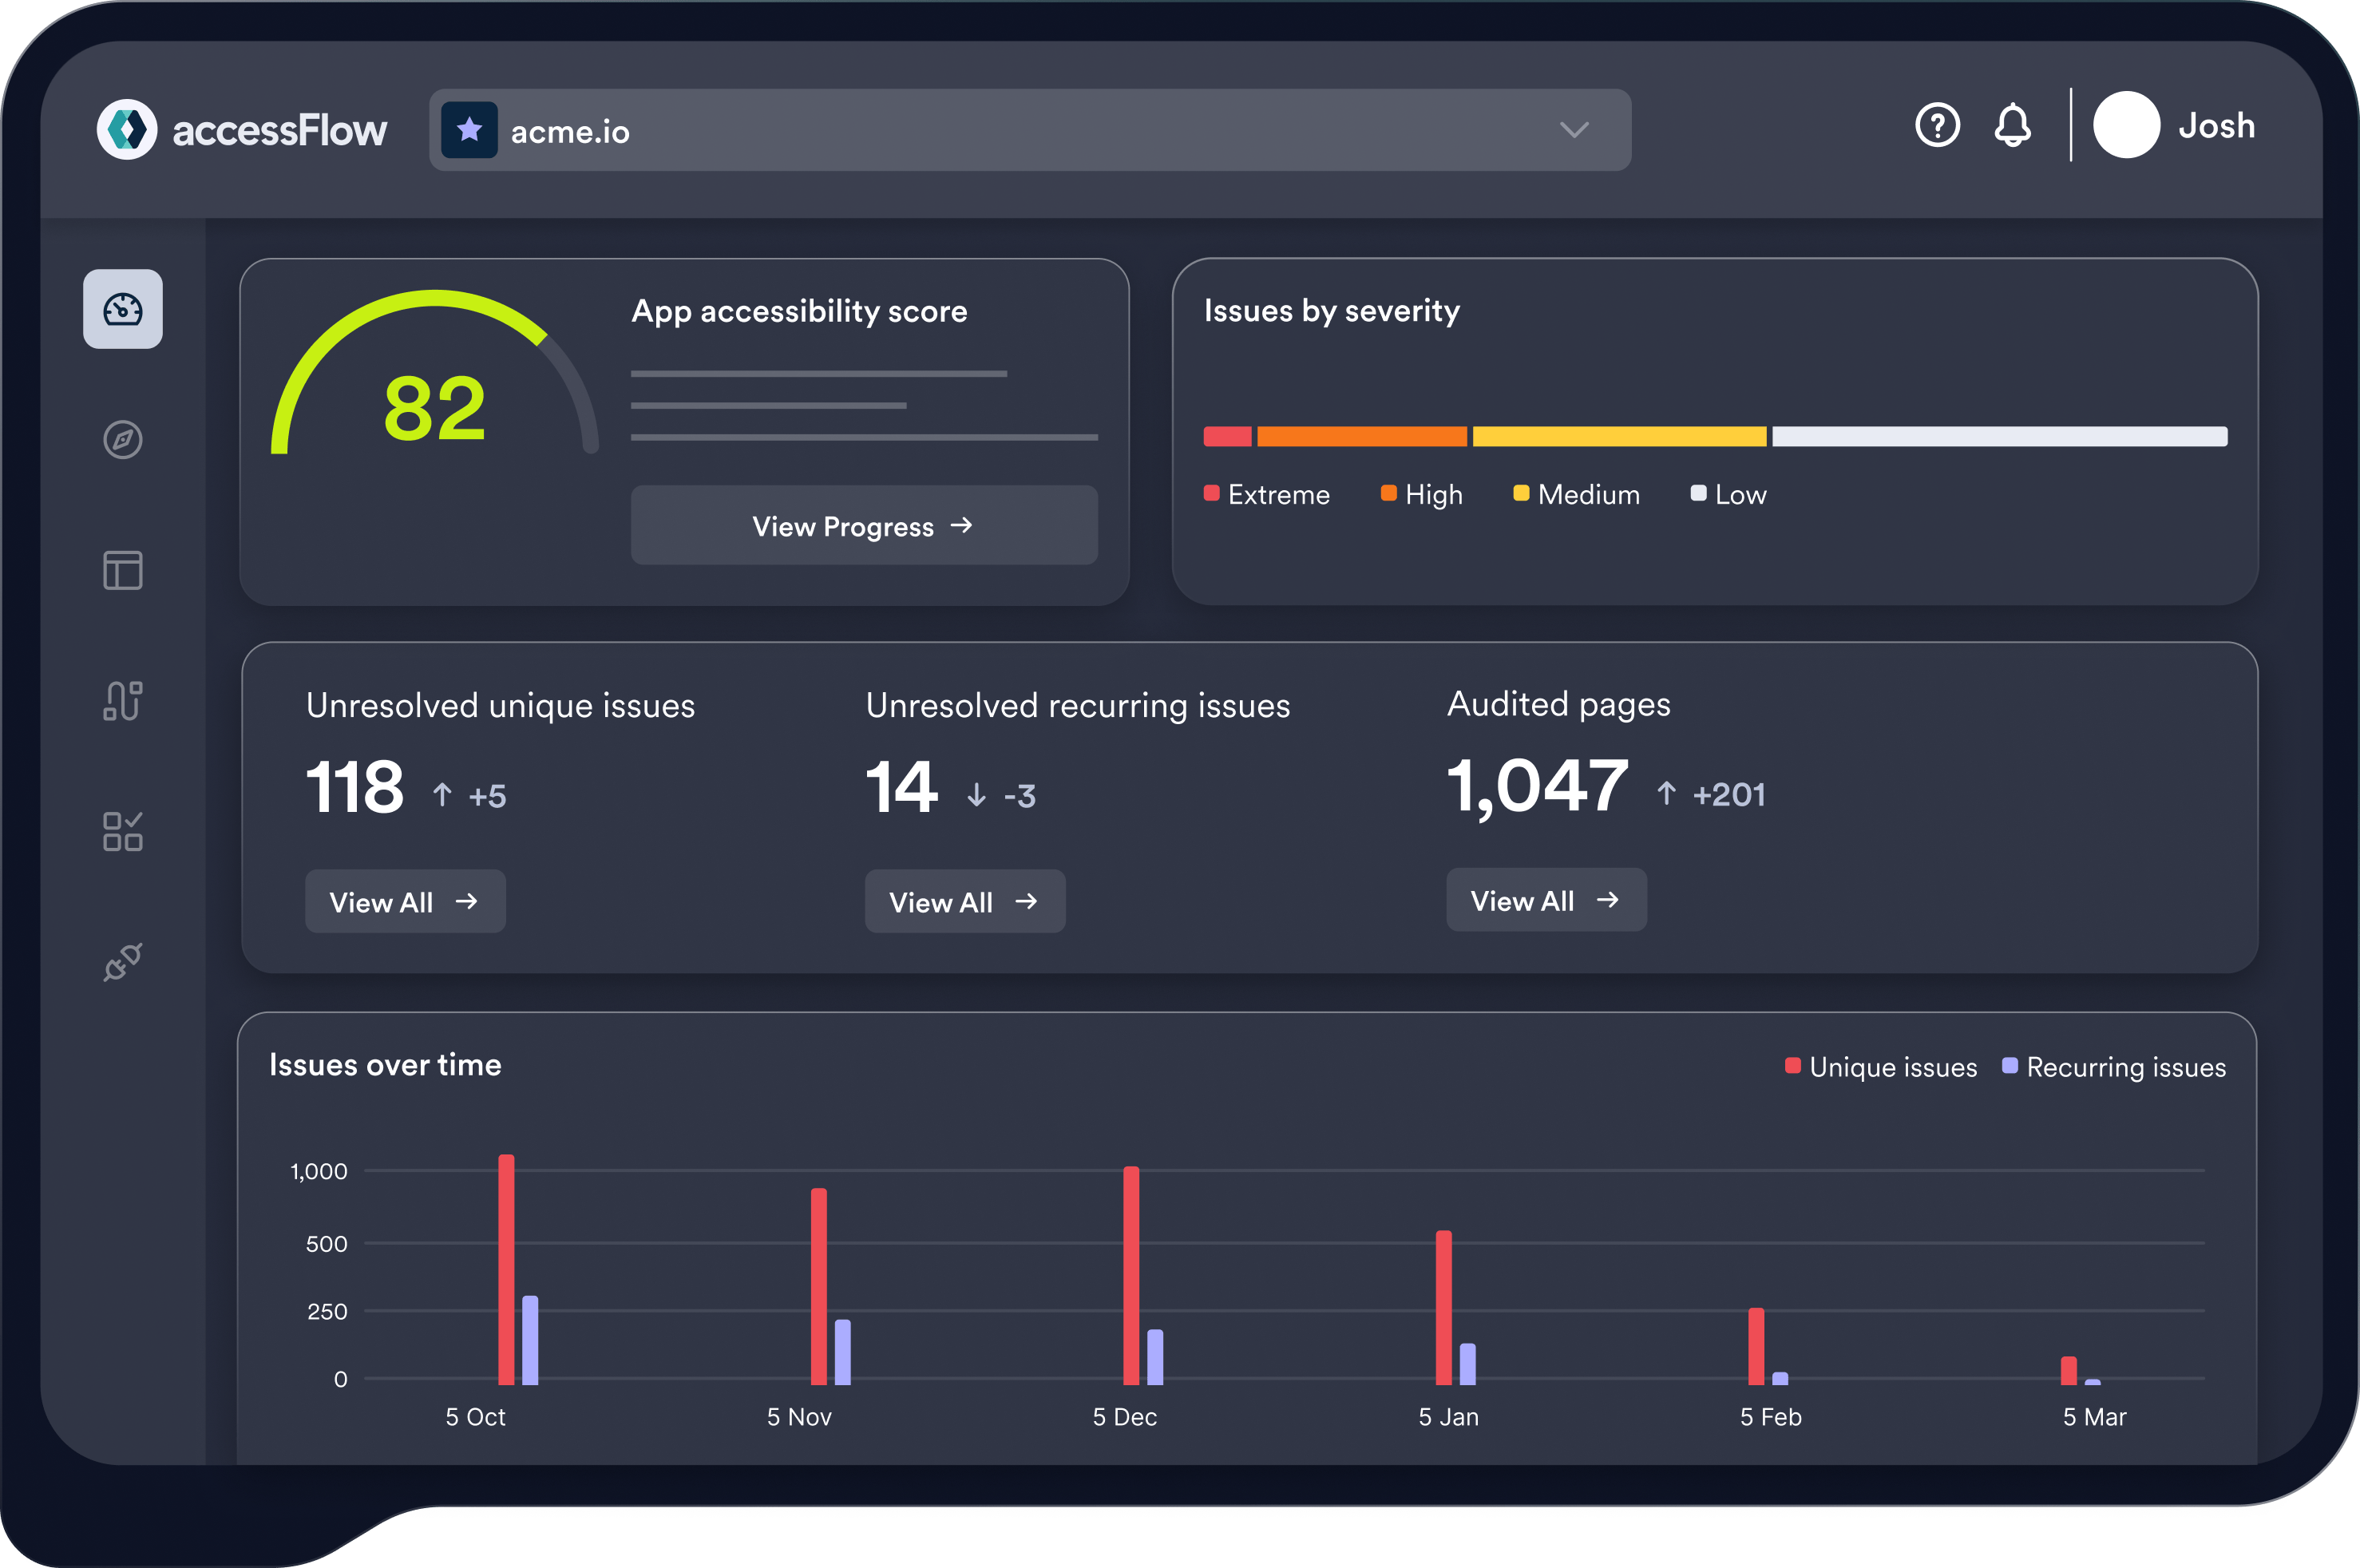
Task: Click the View Progress button
Action: coord(863,526)
